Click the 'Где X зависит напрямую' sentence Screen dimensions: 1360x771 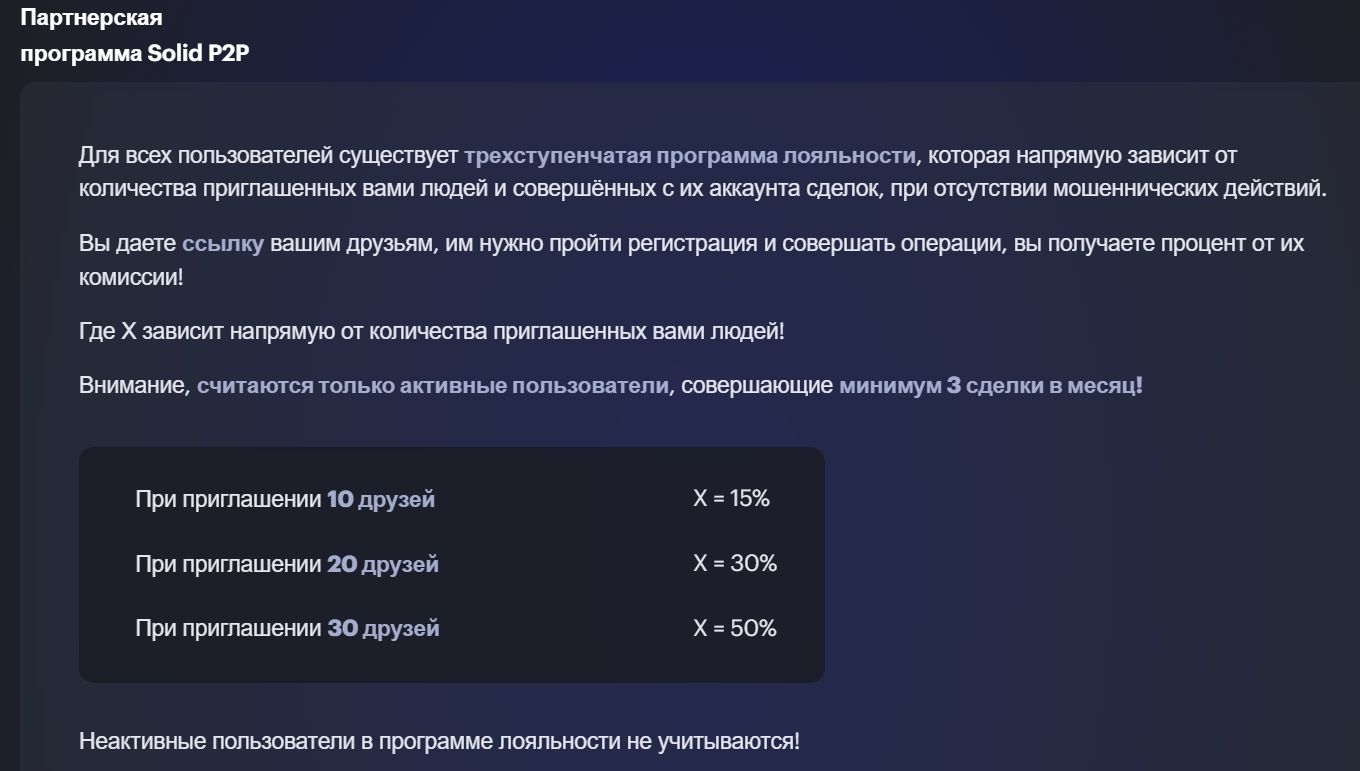pyautogui.click(x=432, y=331)
